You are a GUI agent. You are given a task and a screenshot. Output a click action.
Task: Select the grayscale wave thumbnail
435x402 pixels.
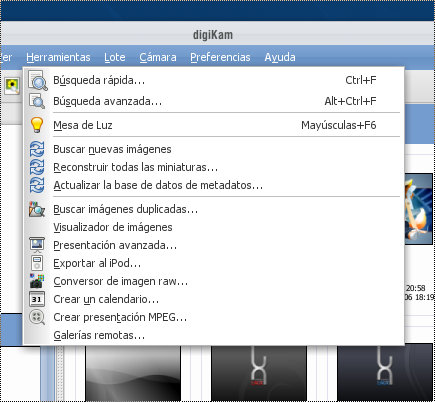(133, 373)
